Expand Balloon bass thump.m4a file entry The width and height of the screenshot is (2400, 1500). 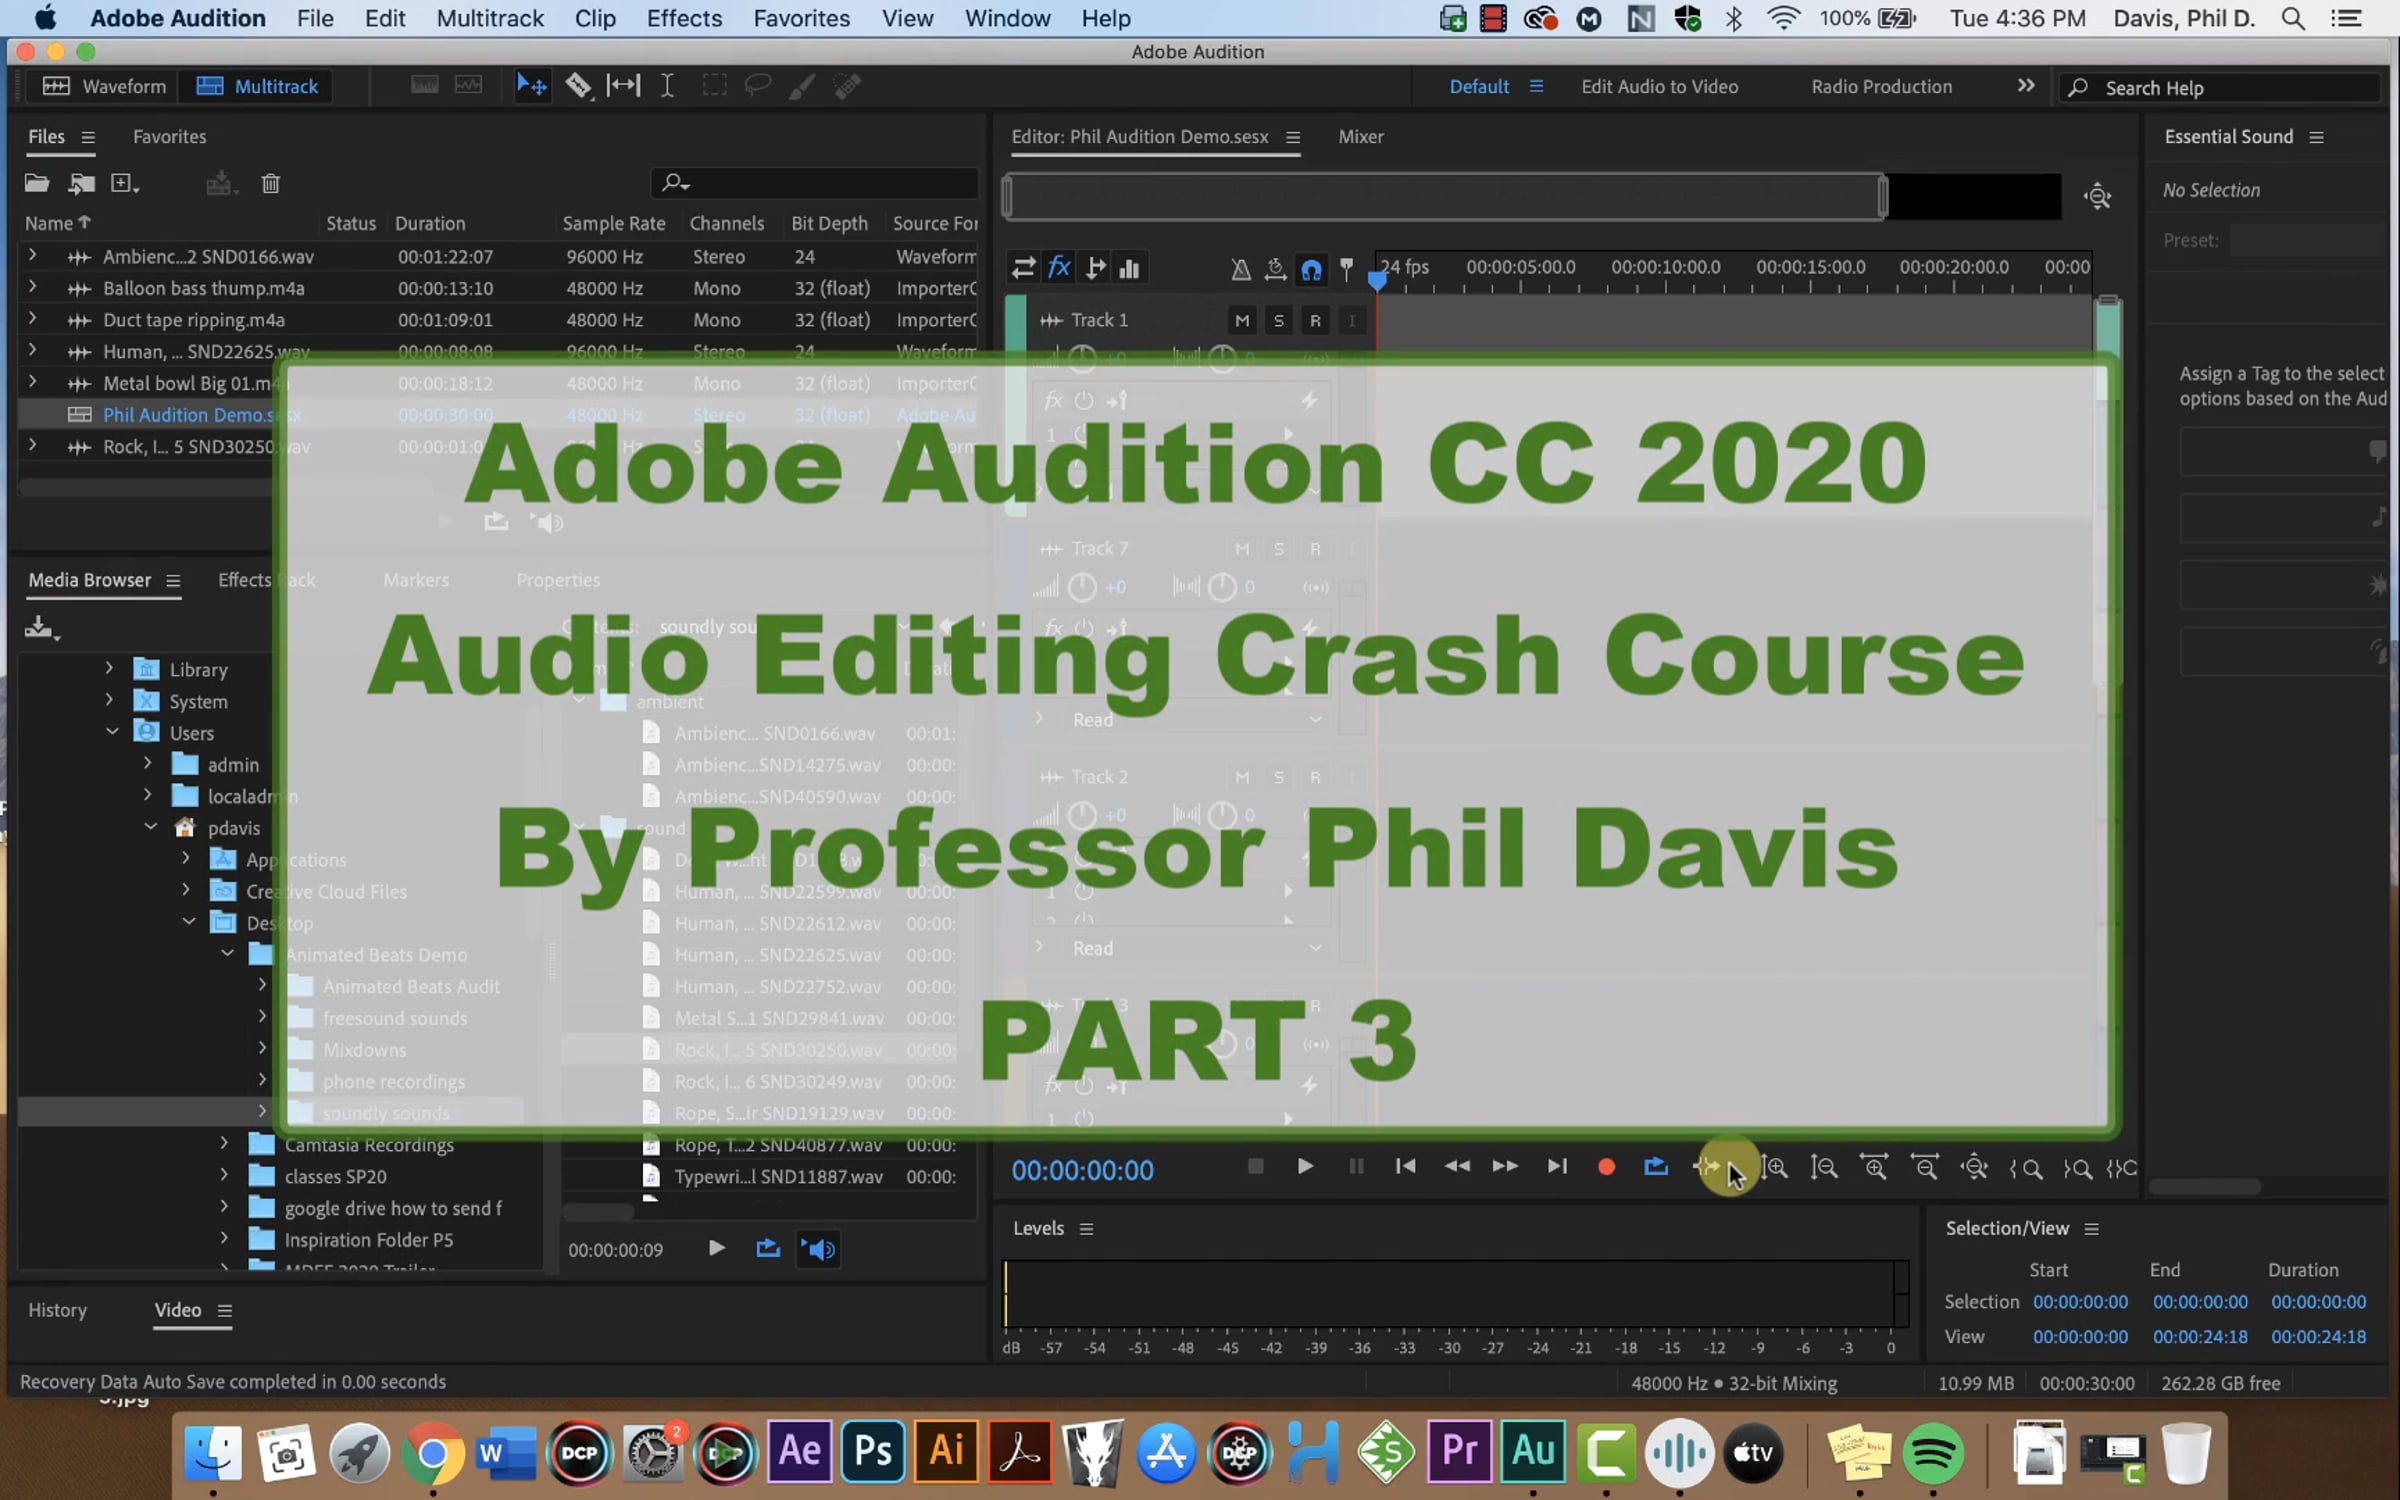pyautogui.click(x=32, y=288)
